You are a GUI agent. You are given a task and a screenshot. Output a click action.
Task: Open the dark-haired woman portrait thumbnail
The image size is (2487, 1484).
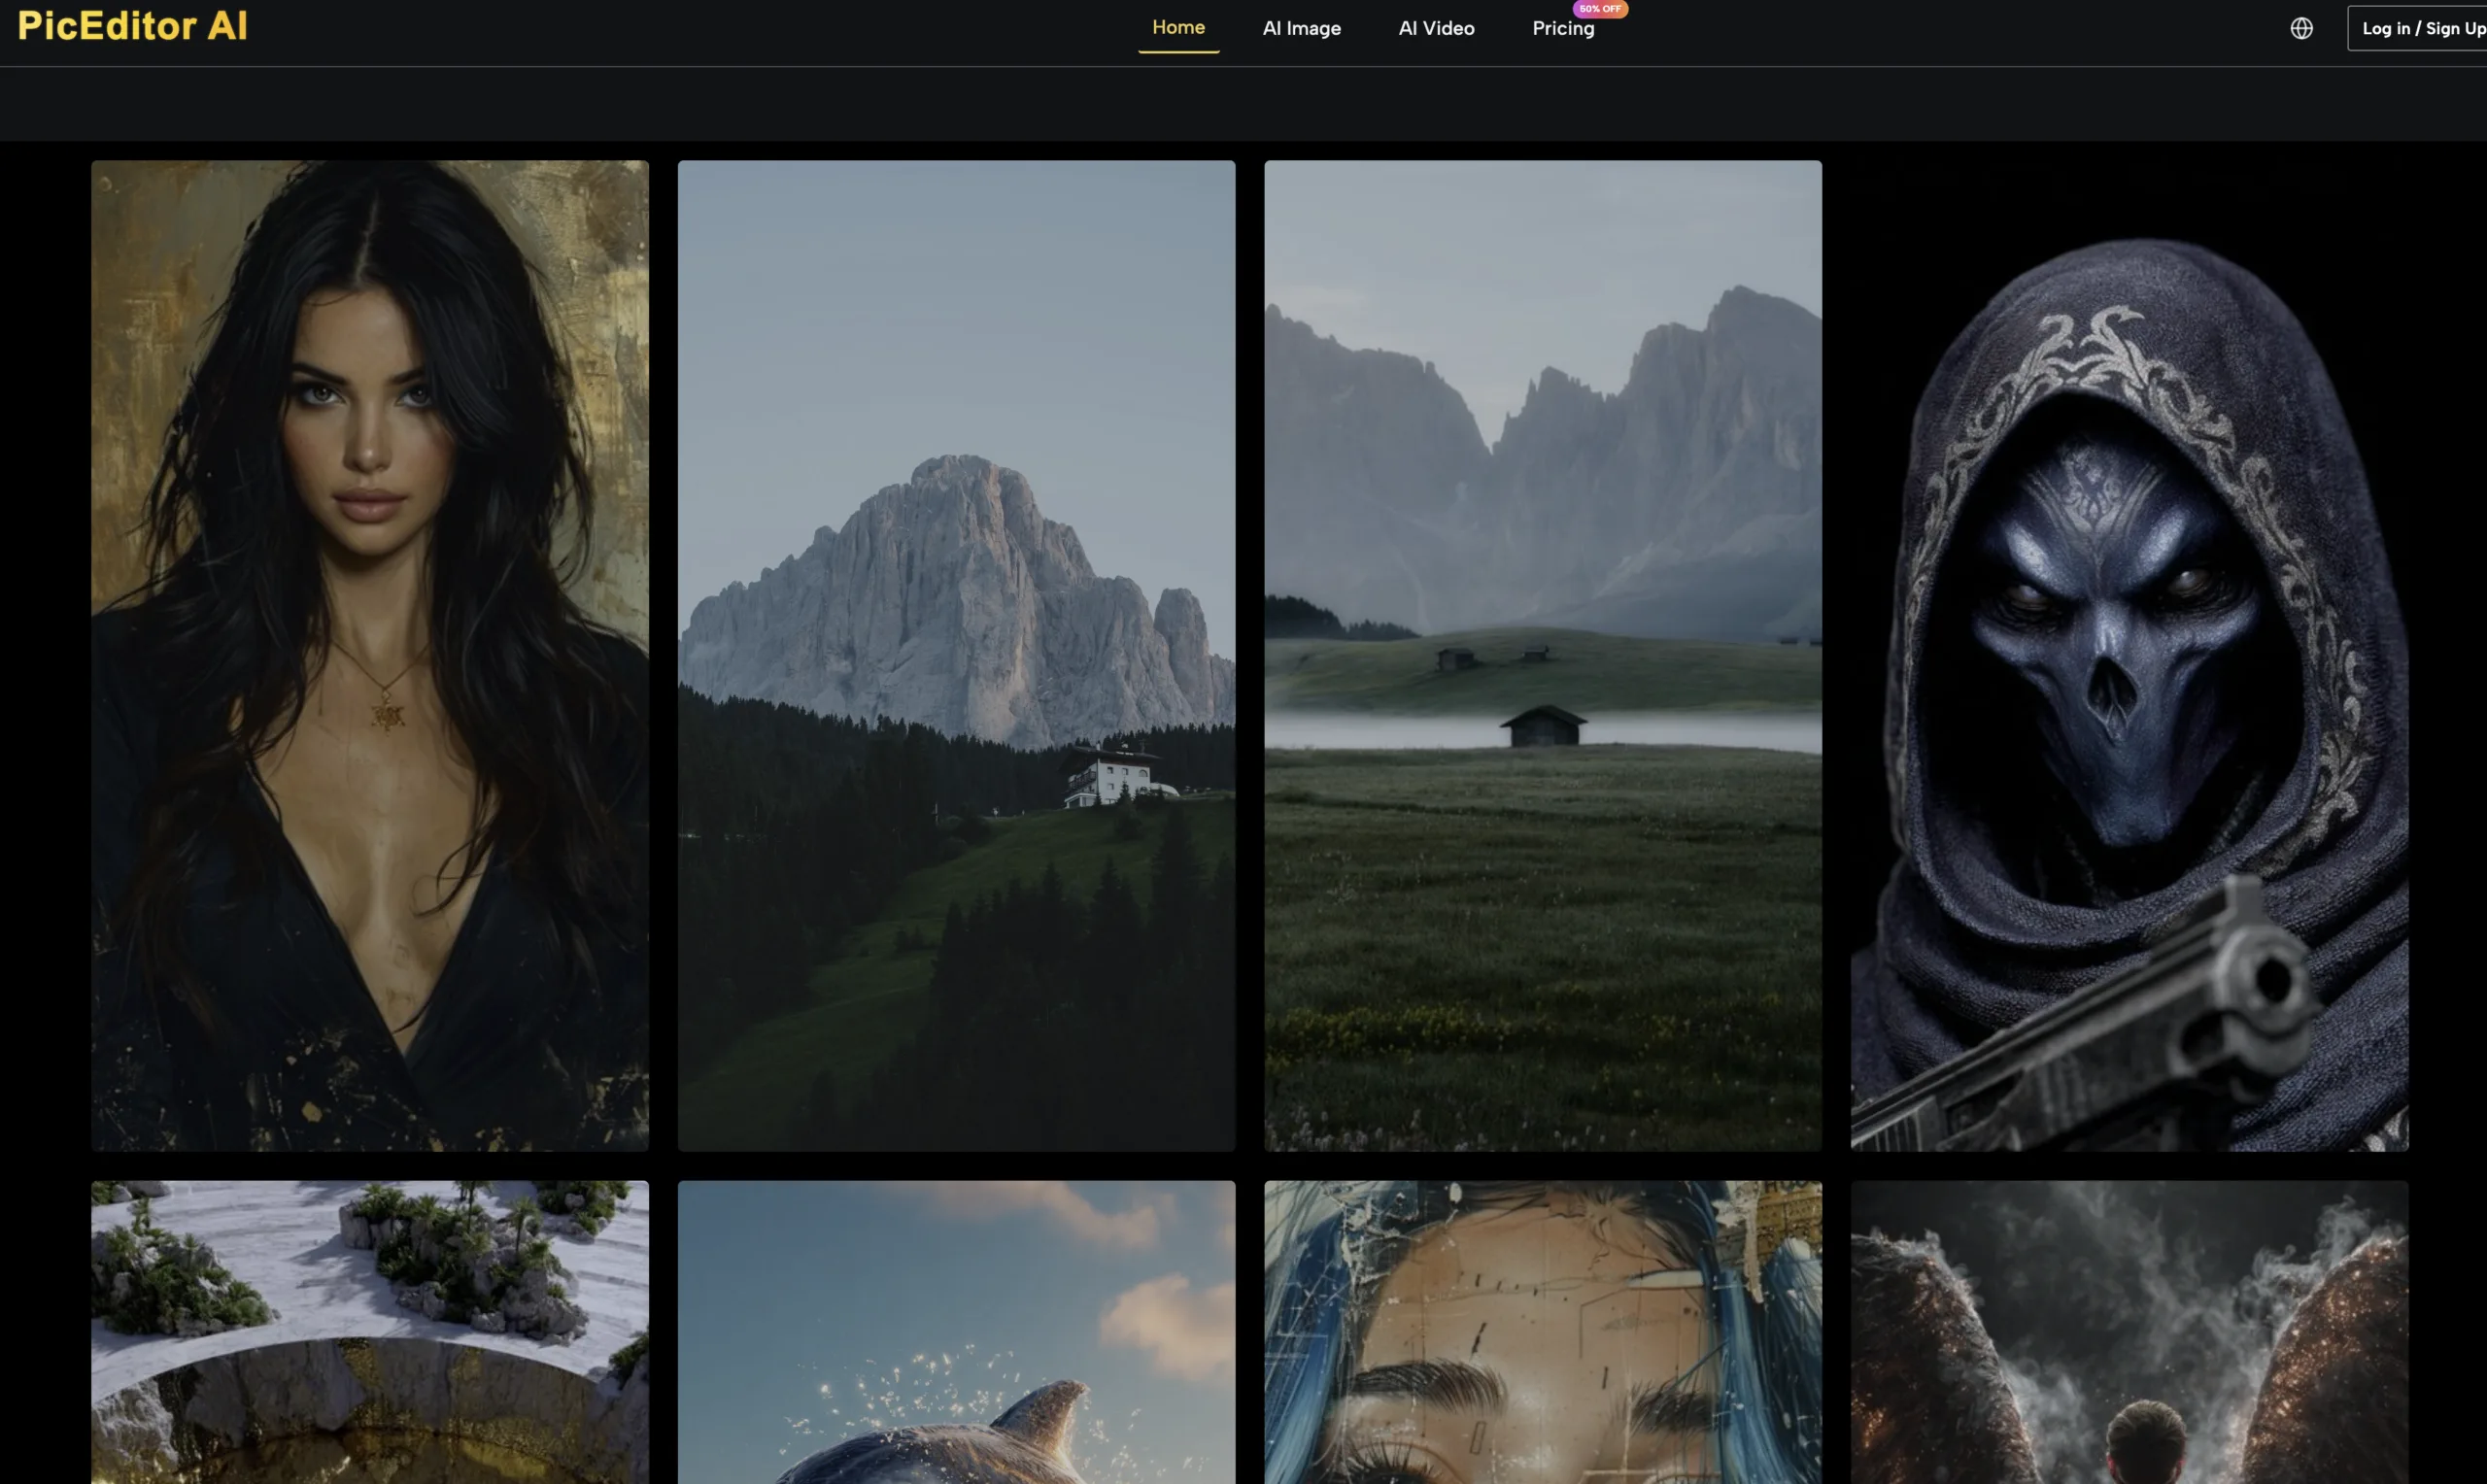point(370,655)
